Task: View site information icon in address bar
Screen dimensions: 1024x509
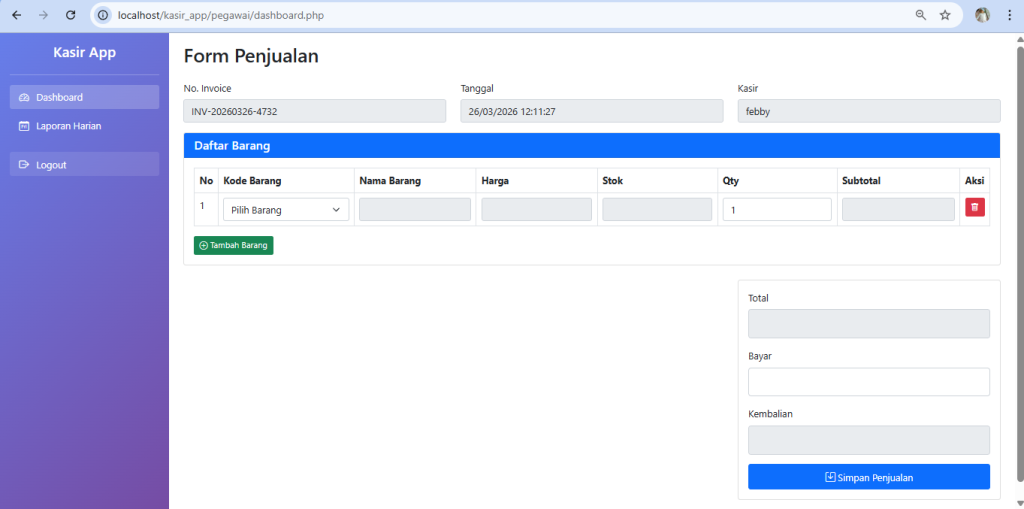Action: pyautogui.click(x=103, y=15)
